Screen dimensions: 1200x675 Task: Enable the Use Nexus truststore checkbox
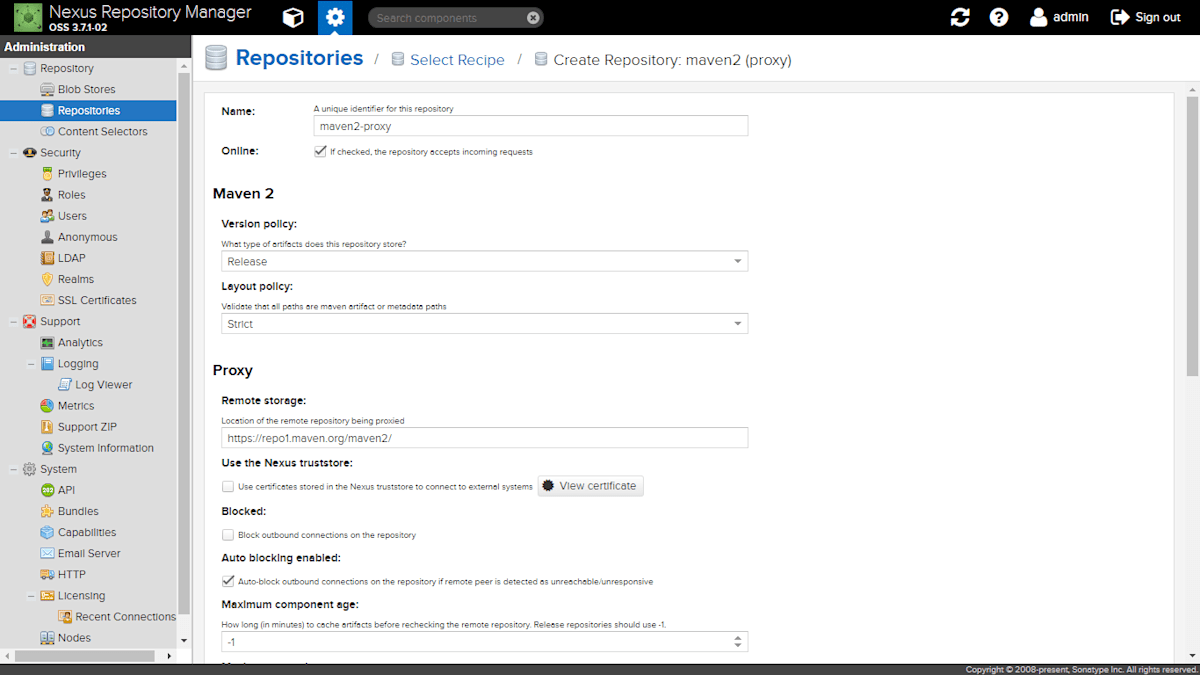click(228, 486)
